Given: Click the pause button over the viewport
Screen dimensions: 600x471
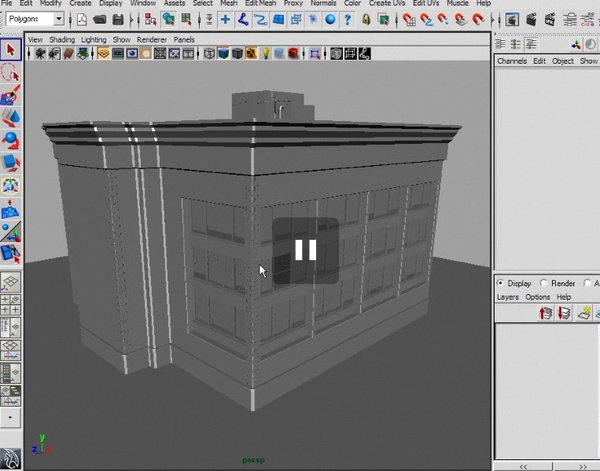Looking at the screenshot, I should (x=306, y=250).
